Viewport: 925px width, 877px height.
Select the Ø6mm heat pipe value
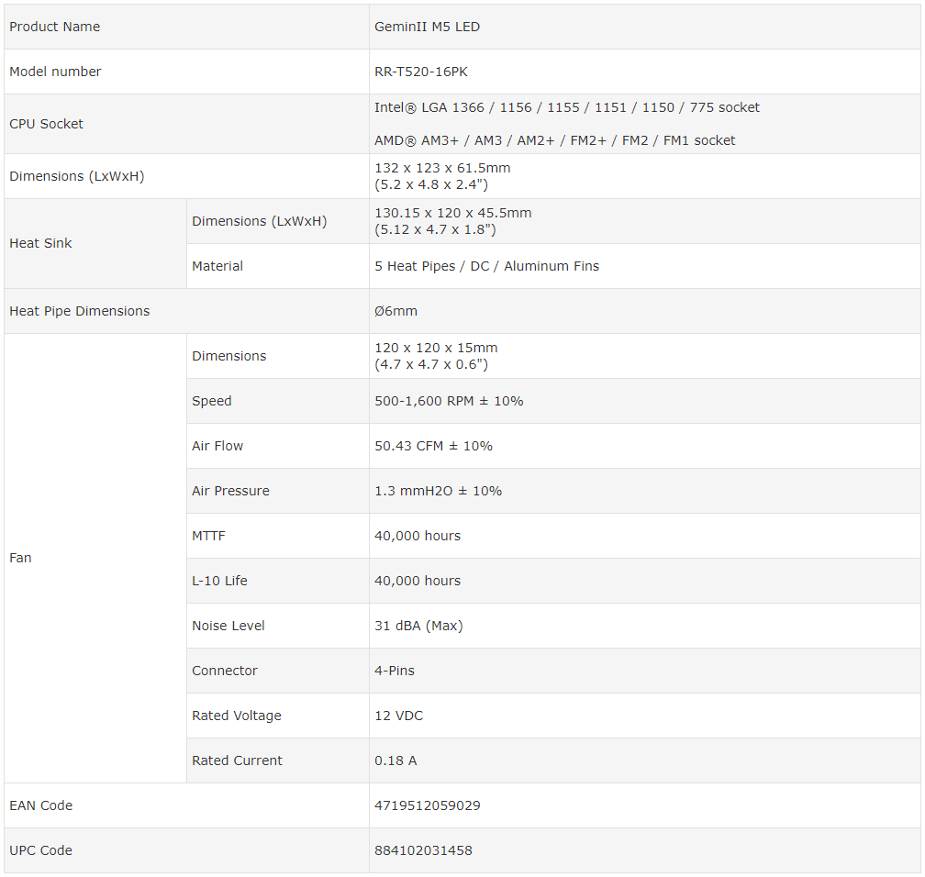[396, 311]
